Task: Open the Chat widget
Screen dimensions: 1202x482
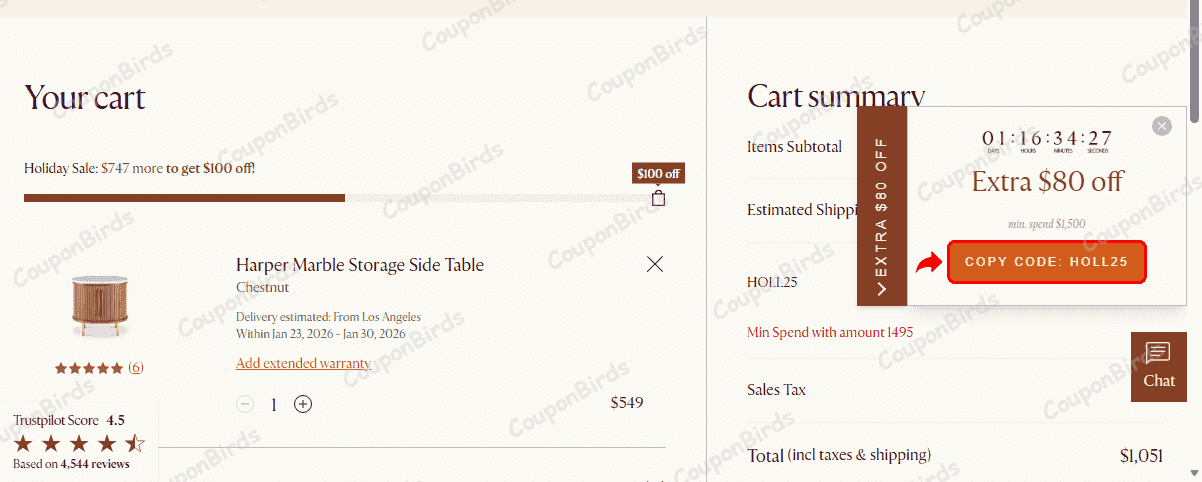Action: (x=1159, y=367)
